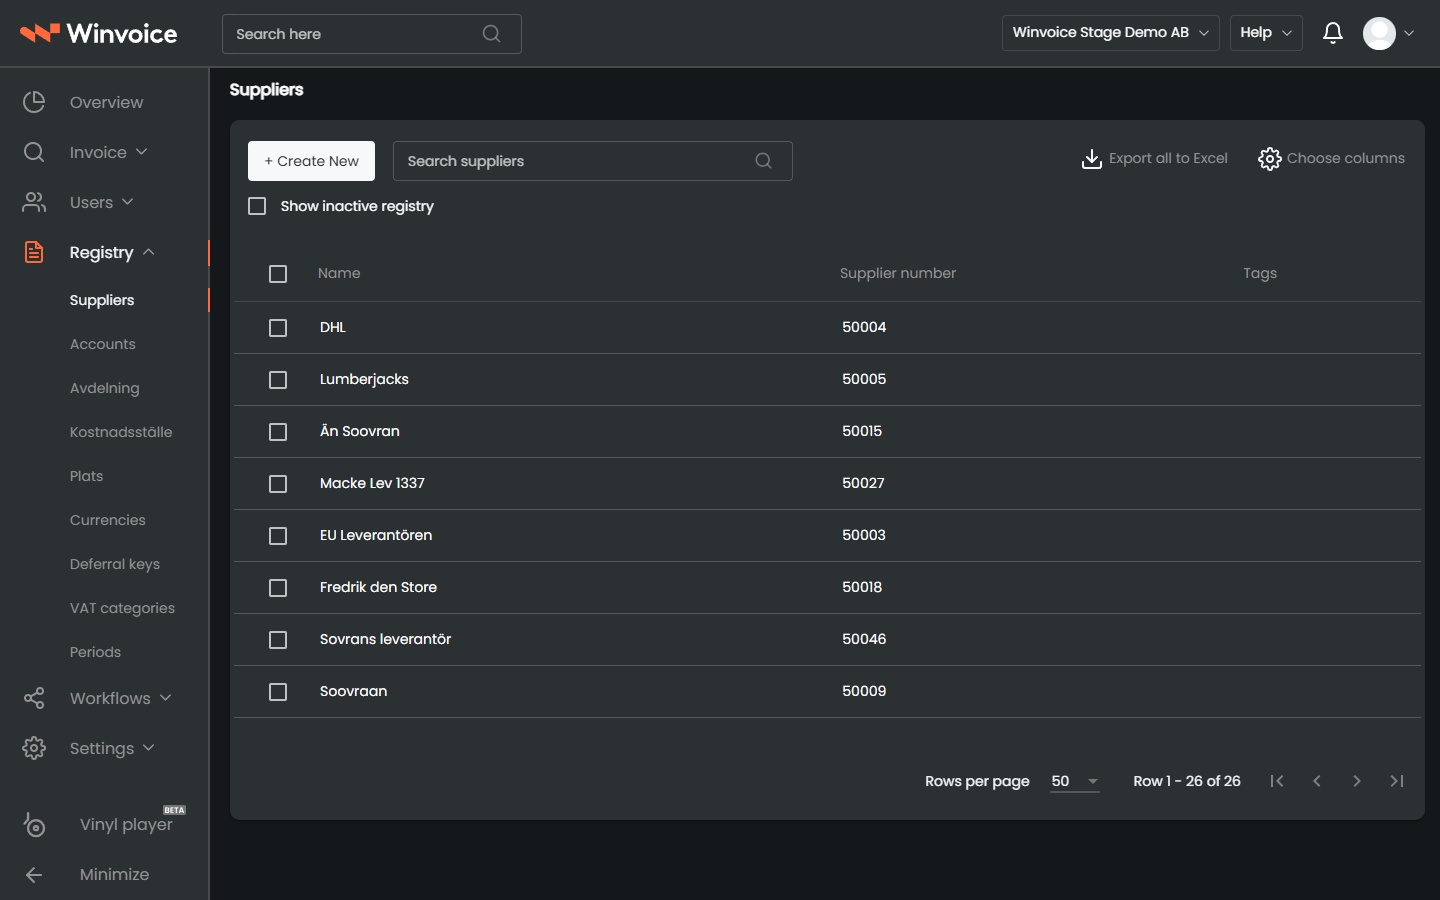1440x900 pixels.
Task: Check the Lumberjacks row checkbox
Action: coord(278,380)
